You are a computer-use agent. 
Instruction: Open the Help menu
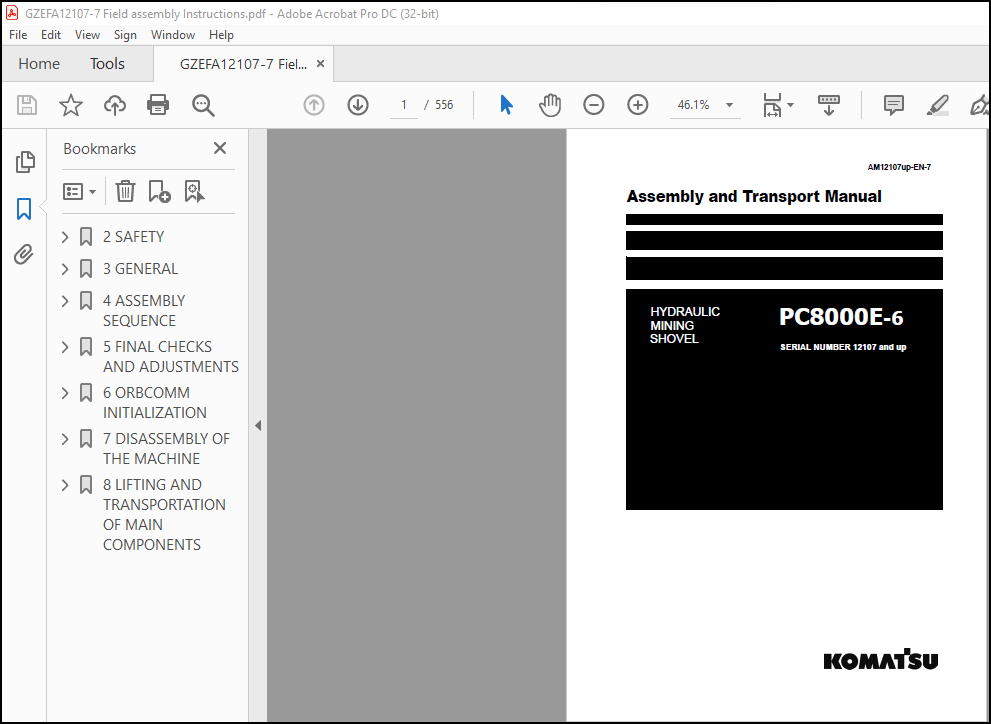tap(221, 35)
